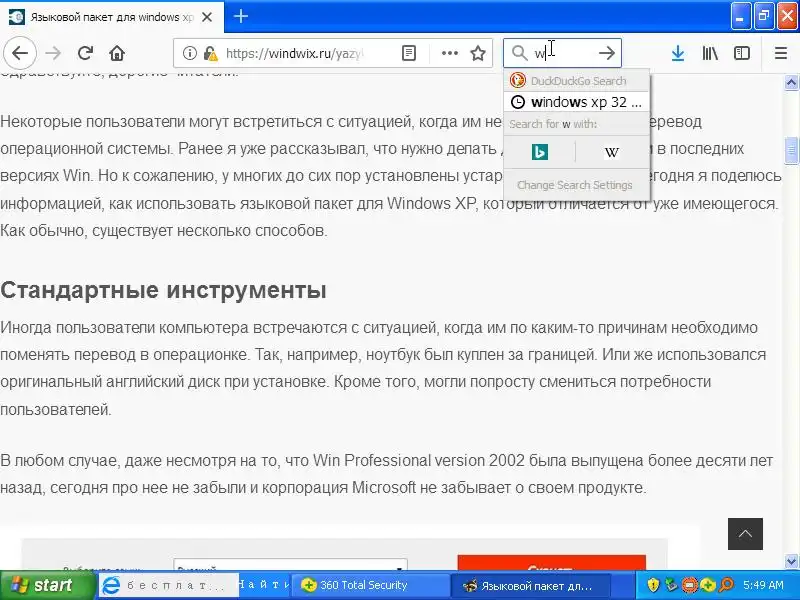Switch to Internet Explorer taskbar item
The width and height of the screenshot is (800, 600).
168,586
